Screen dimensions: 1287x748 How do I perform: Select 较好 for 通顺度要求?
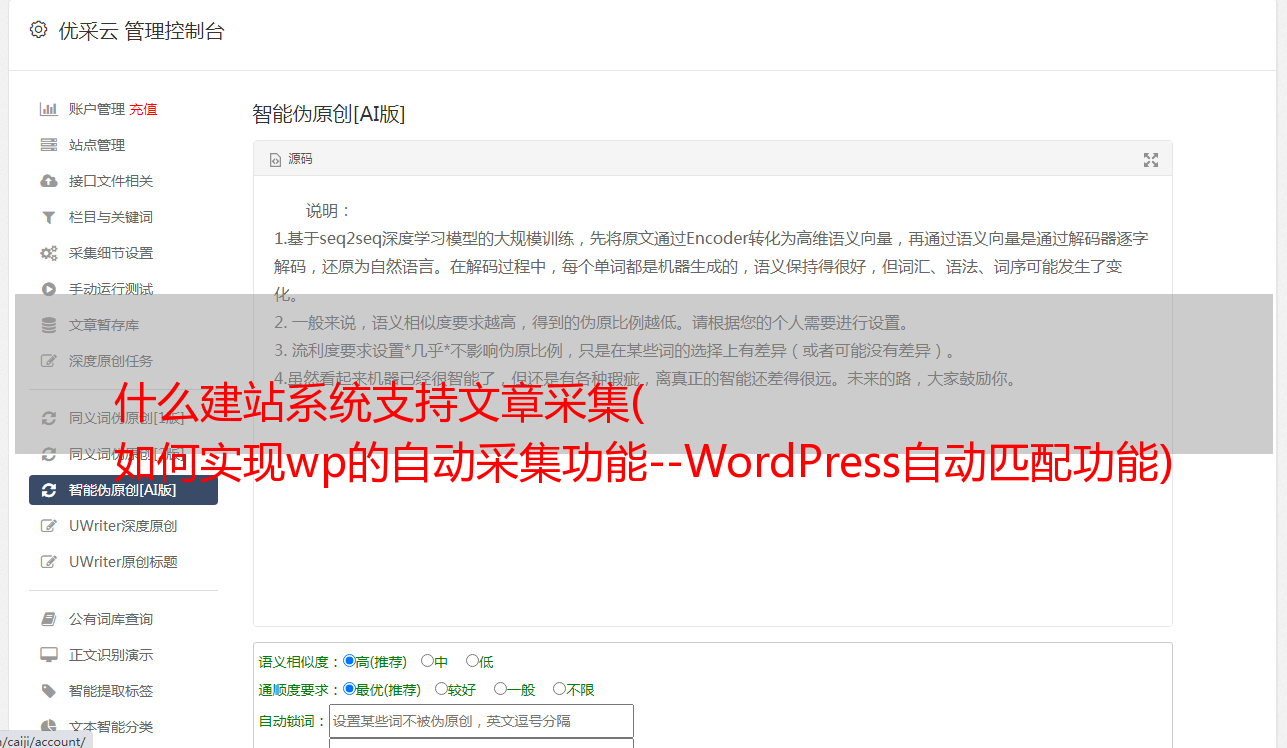441,689
